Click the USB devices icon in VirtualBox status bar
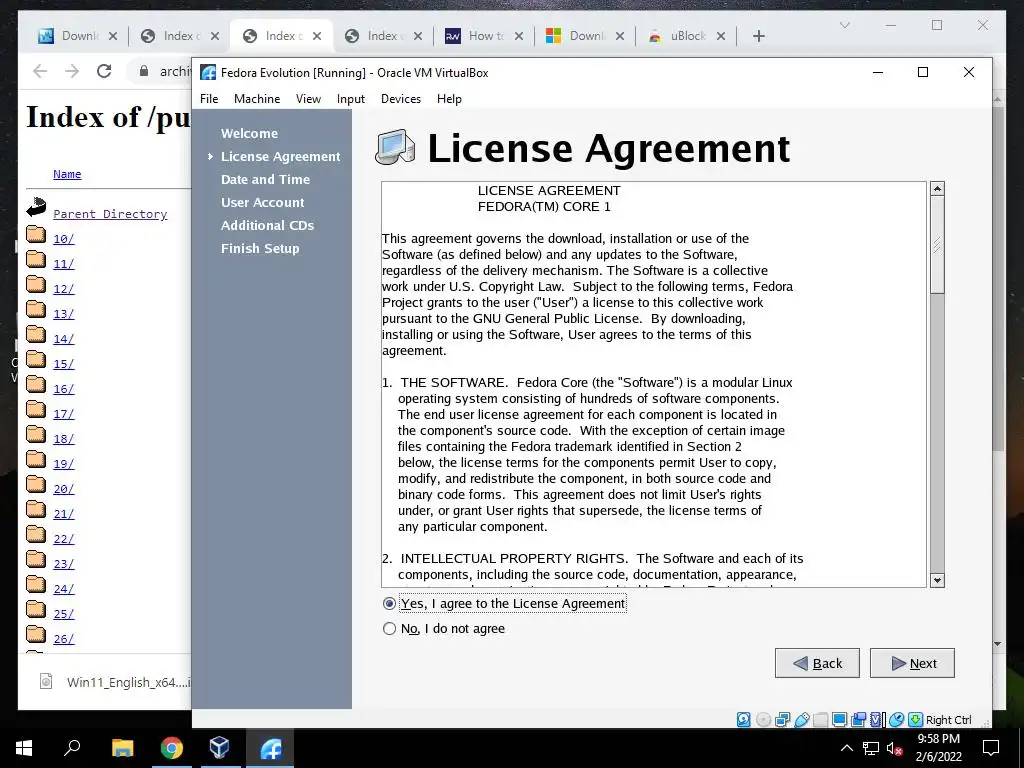Image resolution: width=1024 pixels, height=768 pixels. (x=801, y=720)
